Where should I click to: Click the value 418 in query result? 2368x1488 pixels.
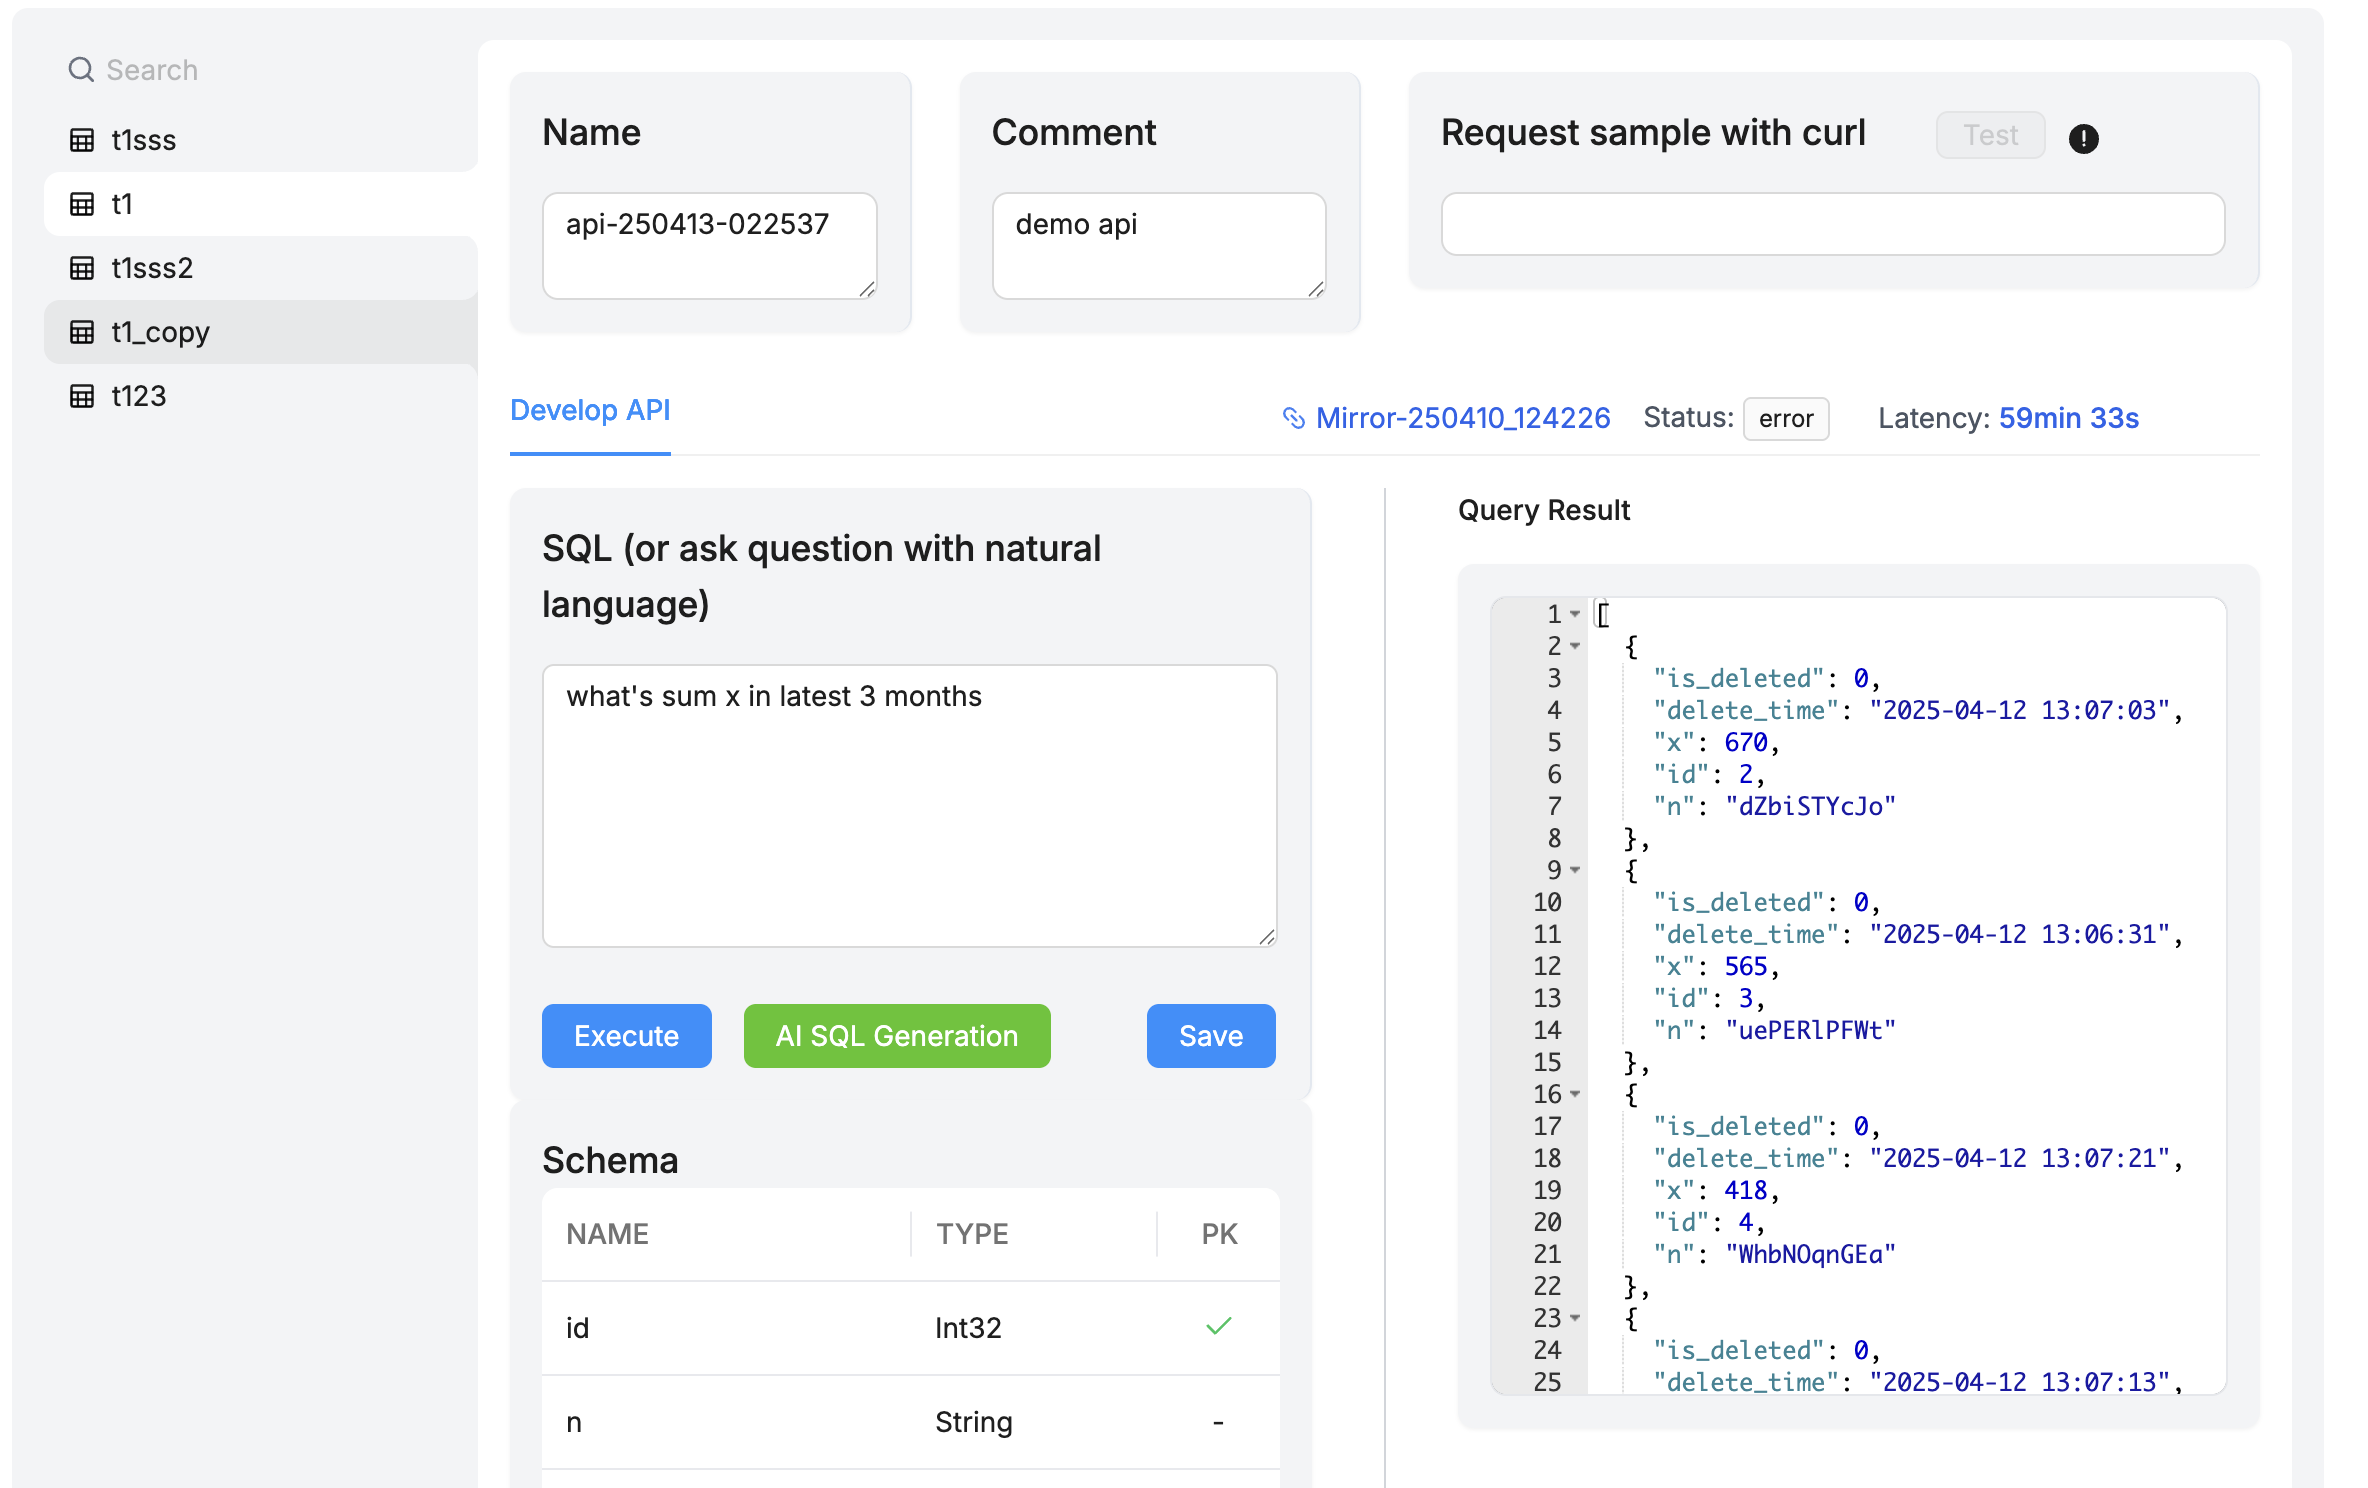point(1746,1190)
